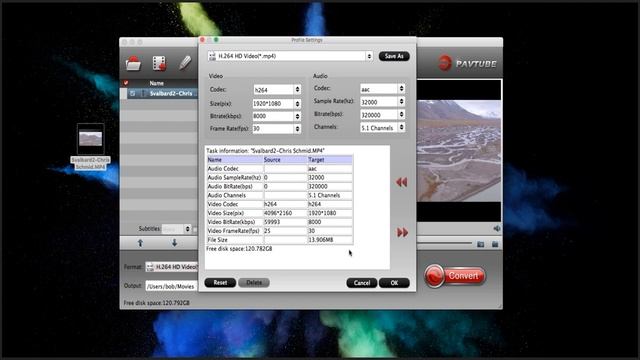Click the Output path /Users/bob/Movies field
This screenshot has height=360, width=640.
(x=171, y=287)
